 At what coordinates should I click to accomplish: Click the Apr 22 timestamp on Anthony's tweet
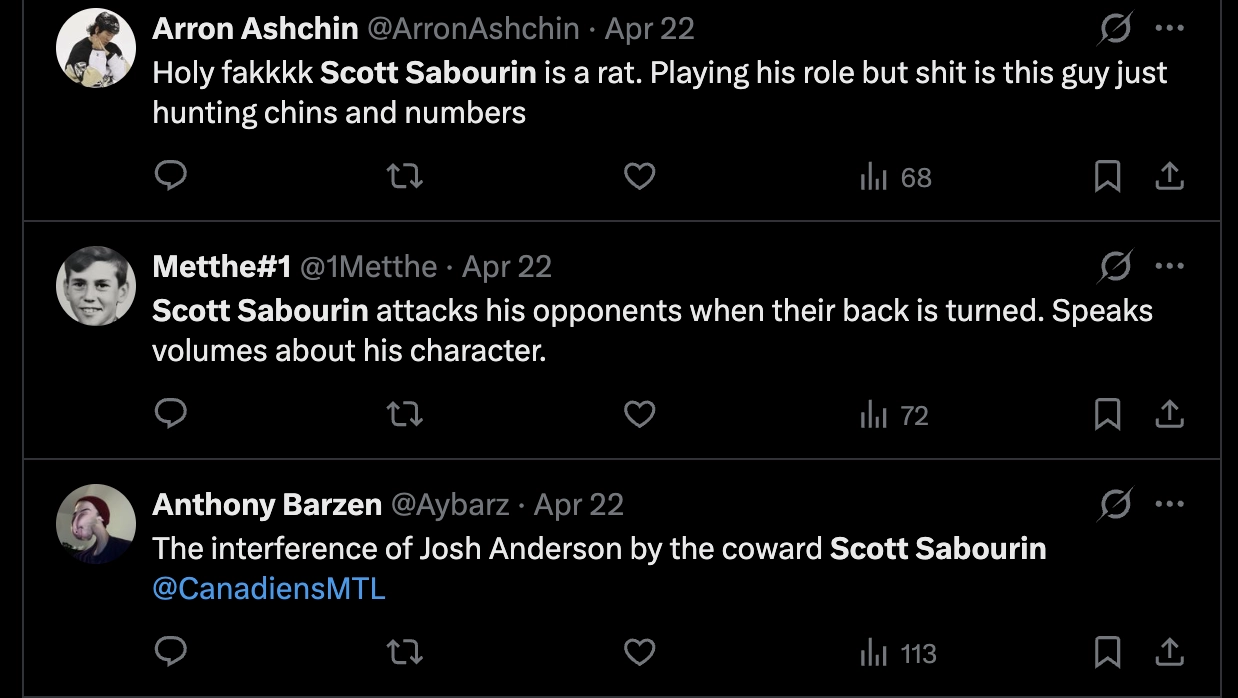pyautogui.click(x=578, y=505)
